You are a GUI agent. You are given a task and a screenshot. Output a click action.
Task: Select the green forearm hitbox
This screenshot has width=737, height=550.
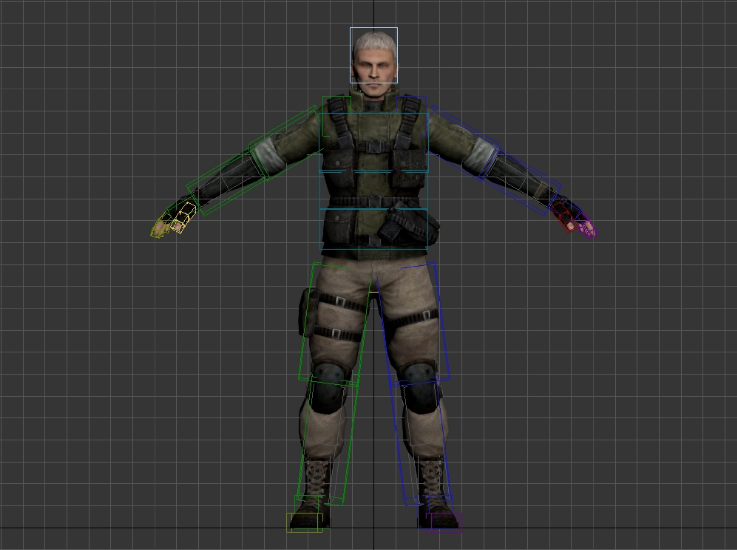227,183
